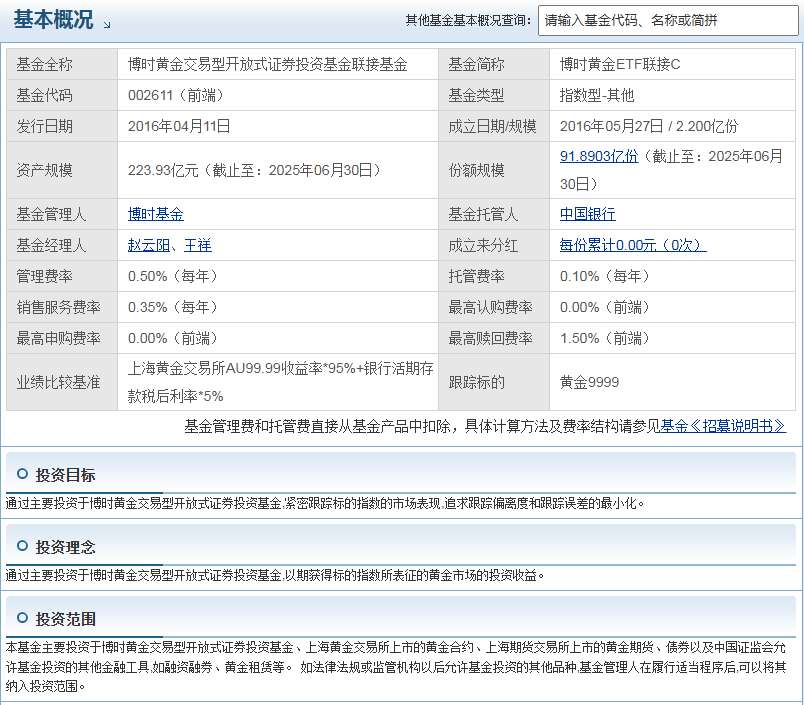Click the 投资理念 section heading
Viewport: 804px width, 705px height.
(x=65, y=547)
